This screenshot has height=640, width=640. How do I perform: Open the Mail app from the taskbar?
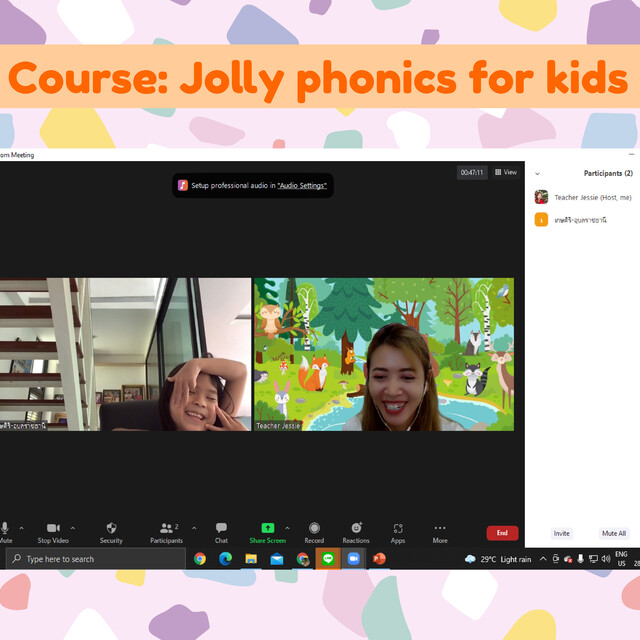[277, 559]
